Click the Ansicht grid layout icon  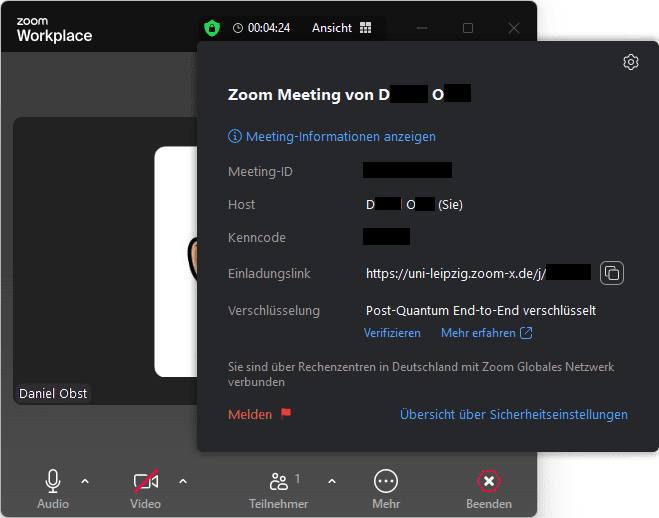click(x=366, y=28)
